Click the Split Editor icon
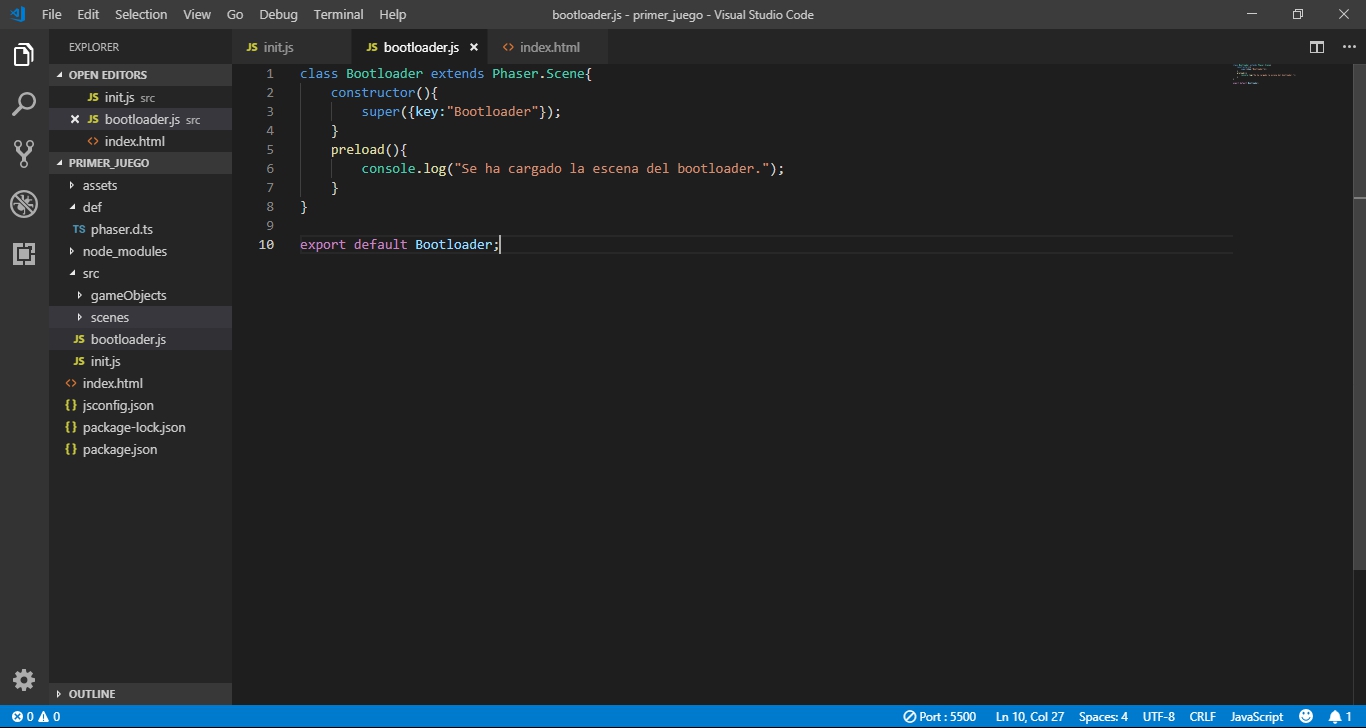Screen dimensions: 1366x728 (1317, 47)
